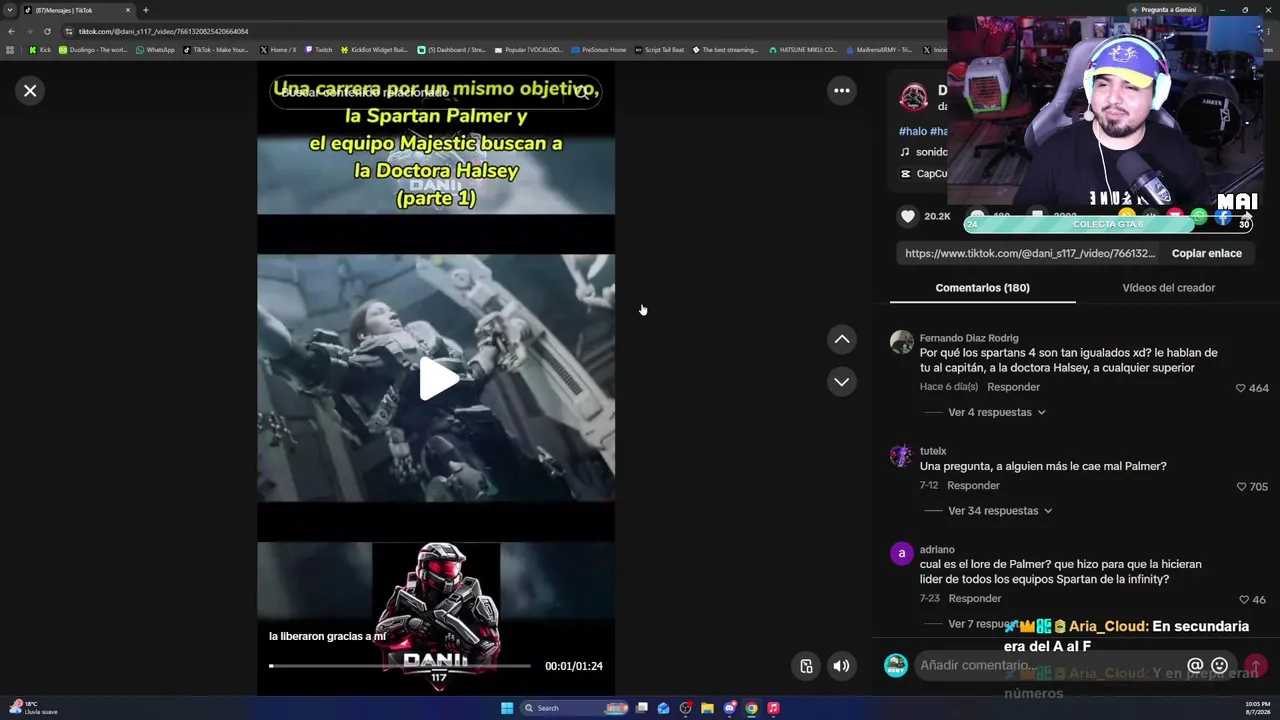Image resolution: width=1280 pixels, height=720 pixels.
Task: Open the Twitch bookmark
Action: pos(318,50)
